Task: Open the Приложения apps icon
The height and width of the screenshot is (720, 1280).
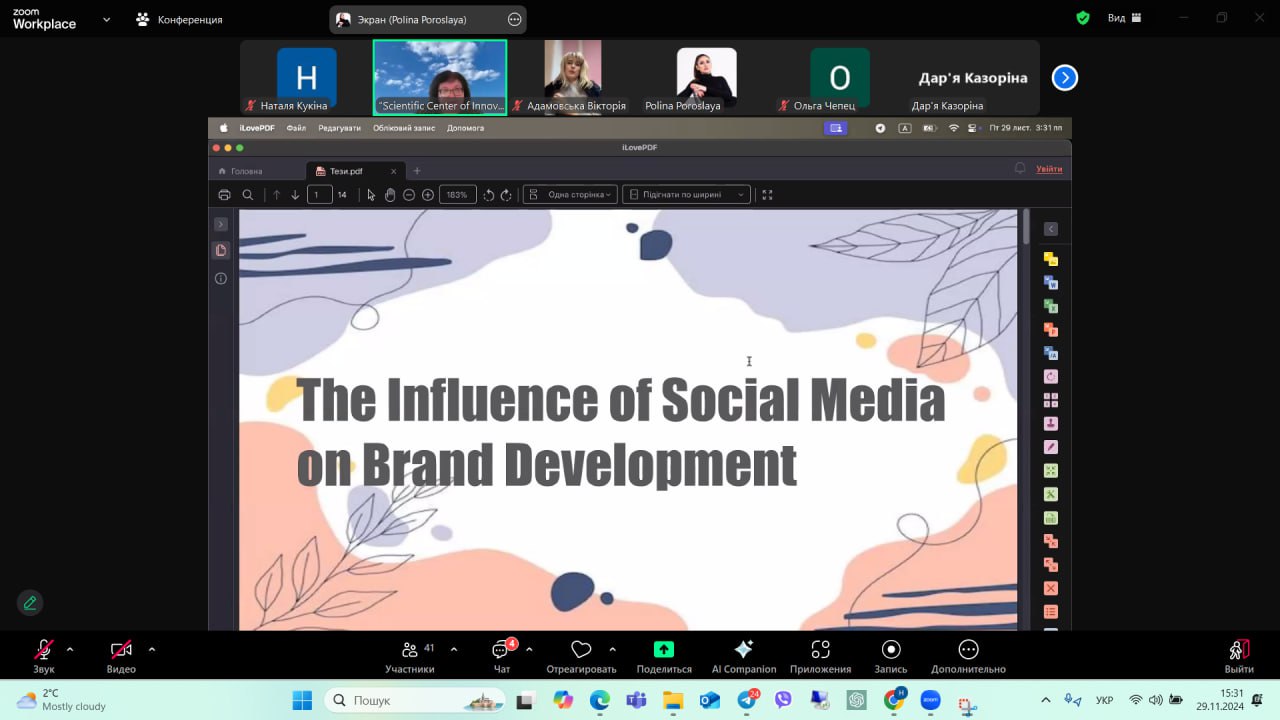Action: pyautogui.click(x=820, y=650)
